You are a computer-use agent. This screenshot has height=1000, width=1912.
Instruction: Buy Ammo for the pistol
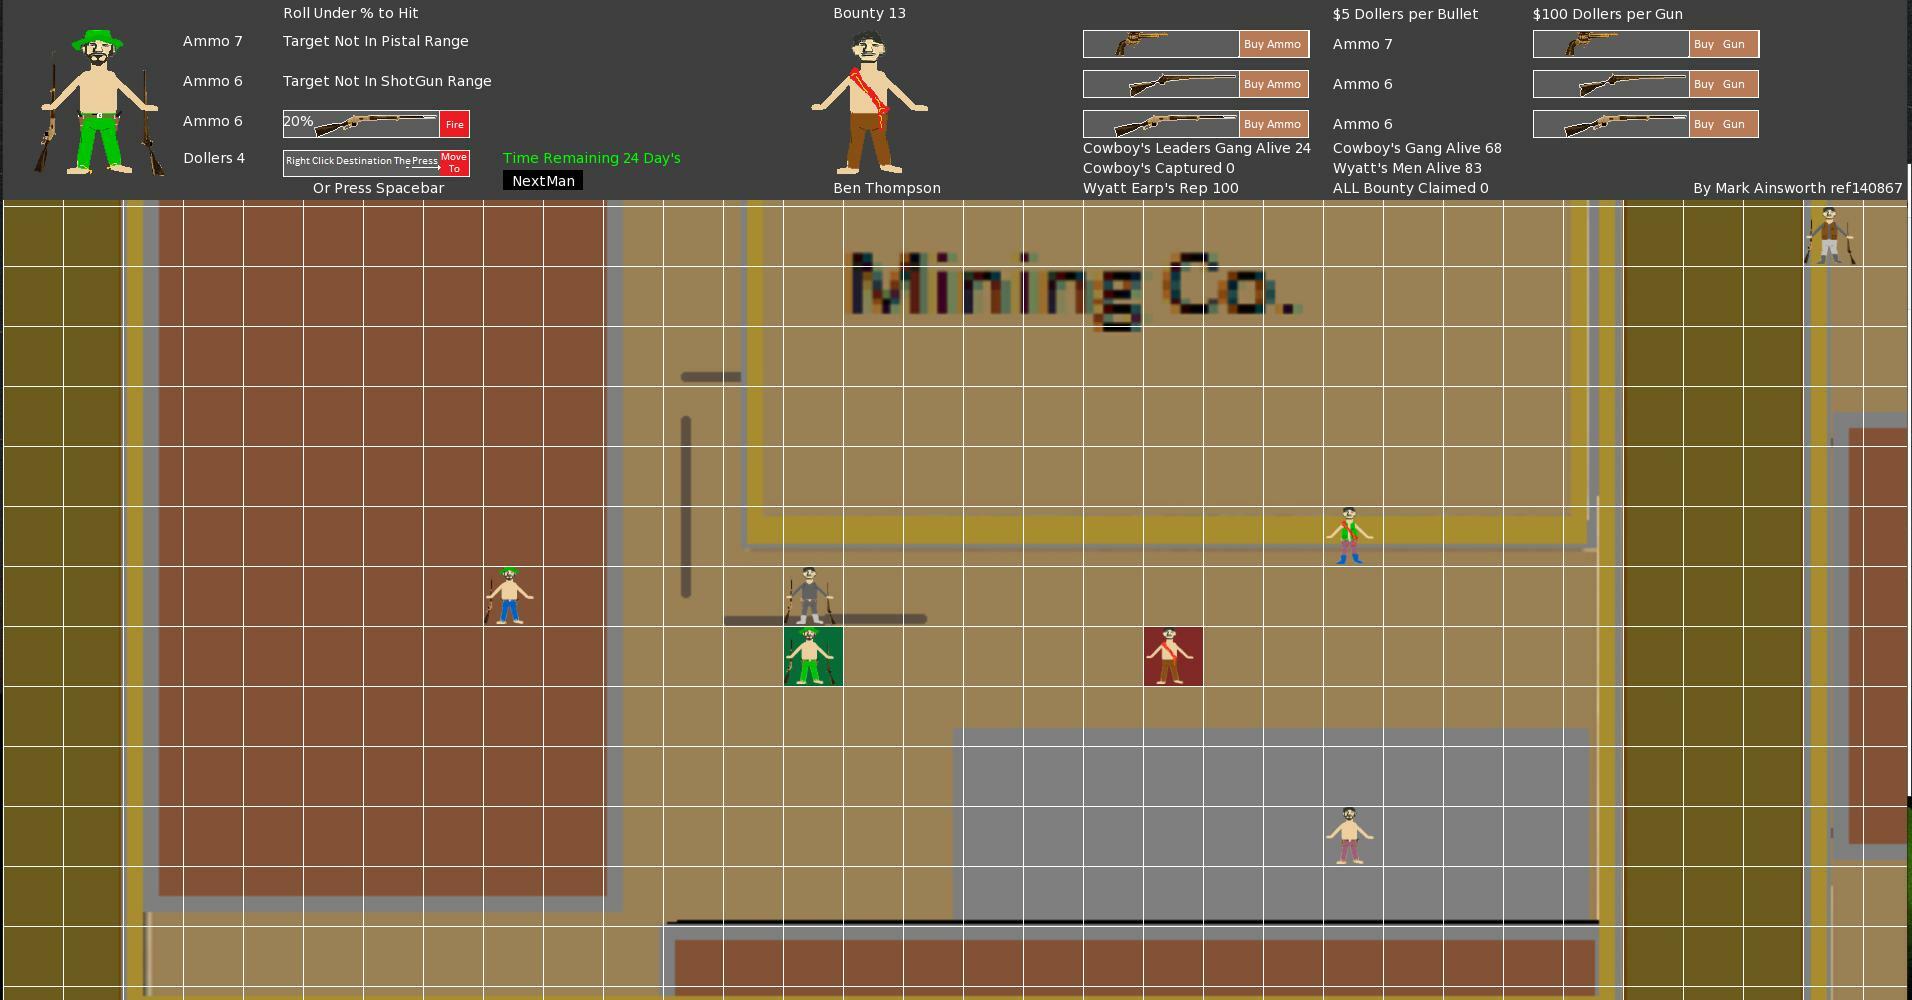1272,44
